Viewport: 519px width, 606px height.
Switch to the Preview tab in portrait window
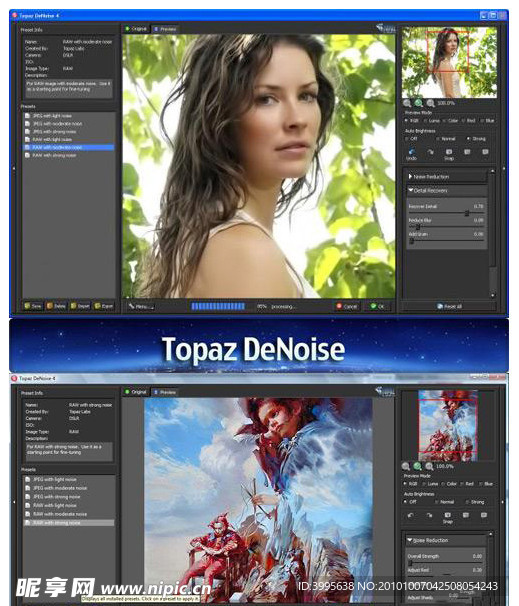tap(165, 29)
